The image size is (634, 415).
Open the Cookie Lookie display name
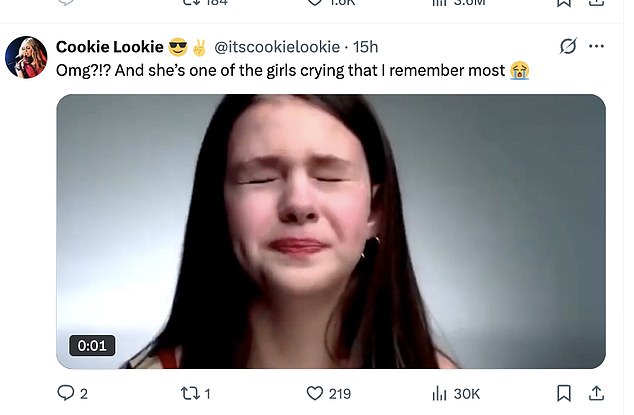point(109,47)
